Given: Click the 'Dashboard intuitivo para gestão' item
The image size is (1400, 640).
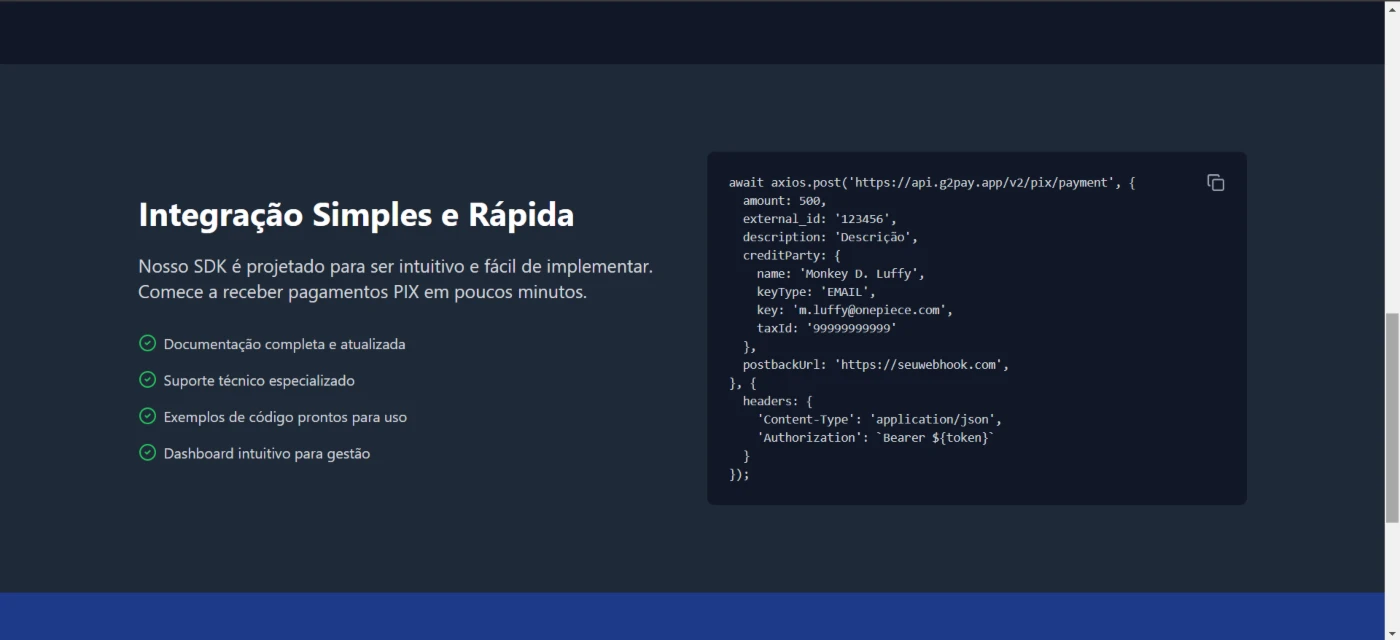Looking at the screenshot, I should [267, 454].
